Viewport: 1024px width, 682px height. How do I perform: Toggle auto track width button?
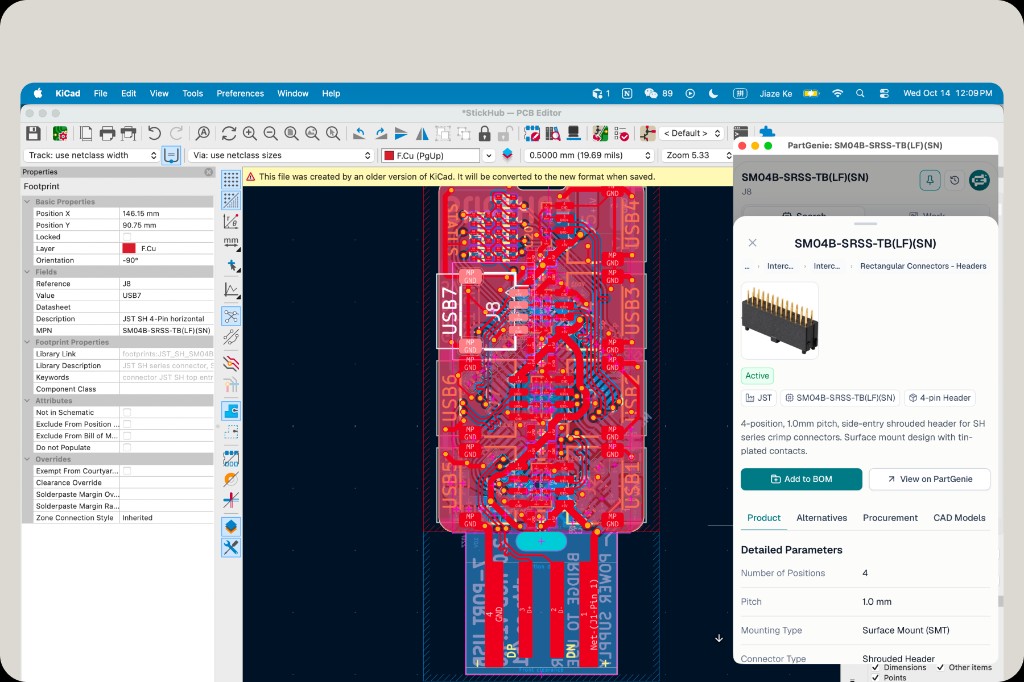(x=171, y=155)
